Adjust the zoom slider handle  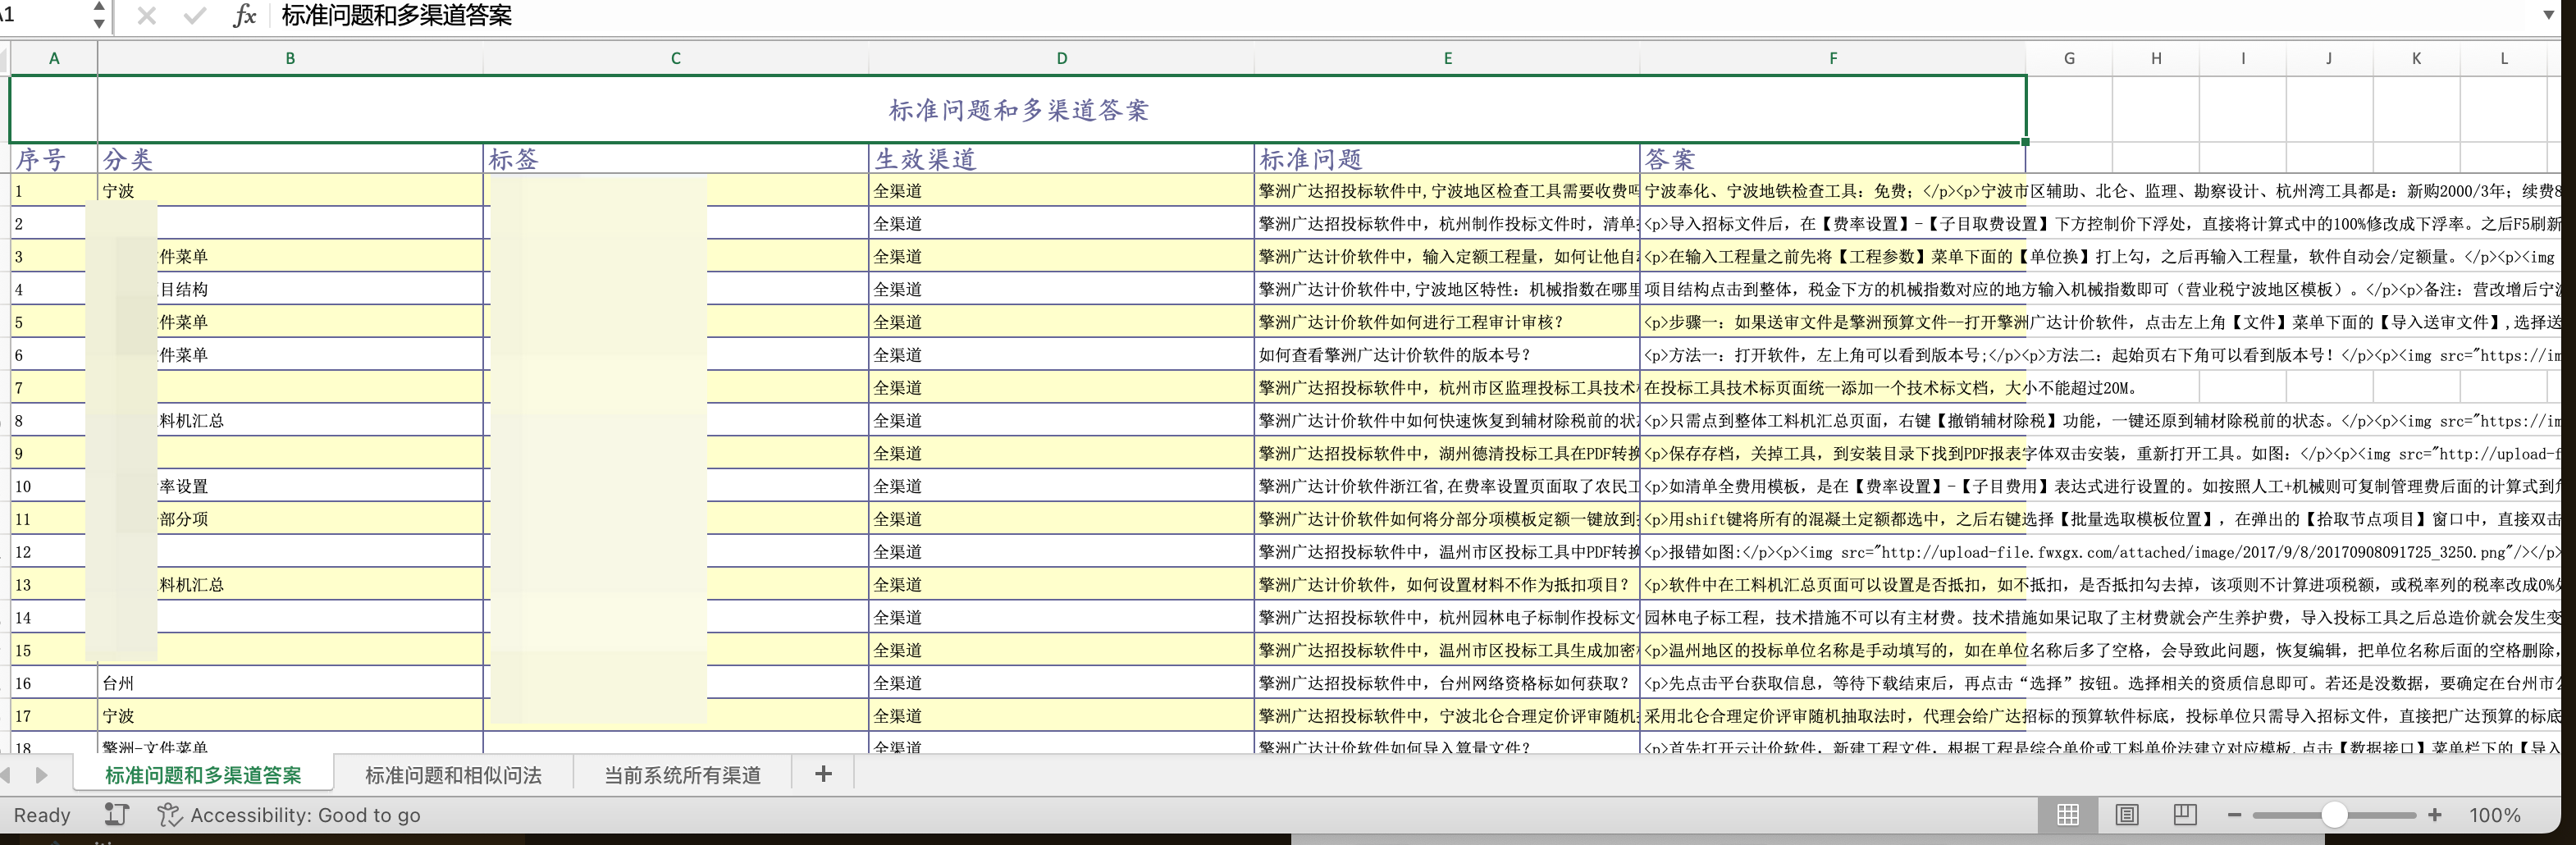2336,815
